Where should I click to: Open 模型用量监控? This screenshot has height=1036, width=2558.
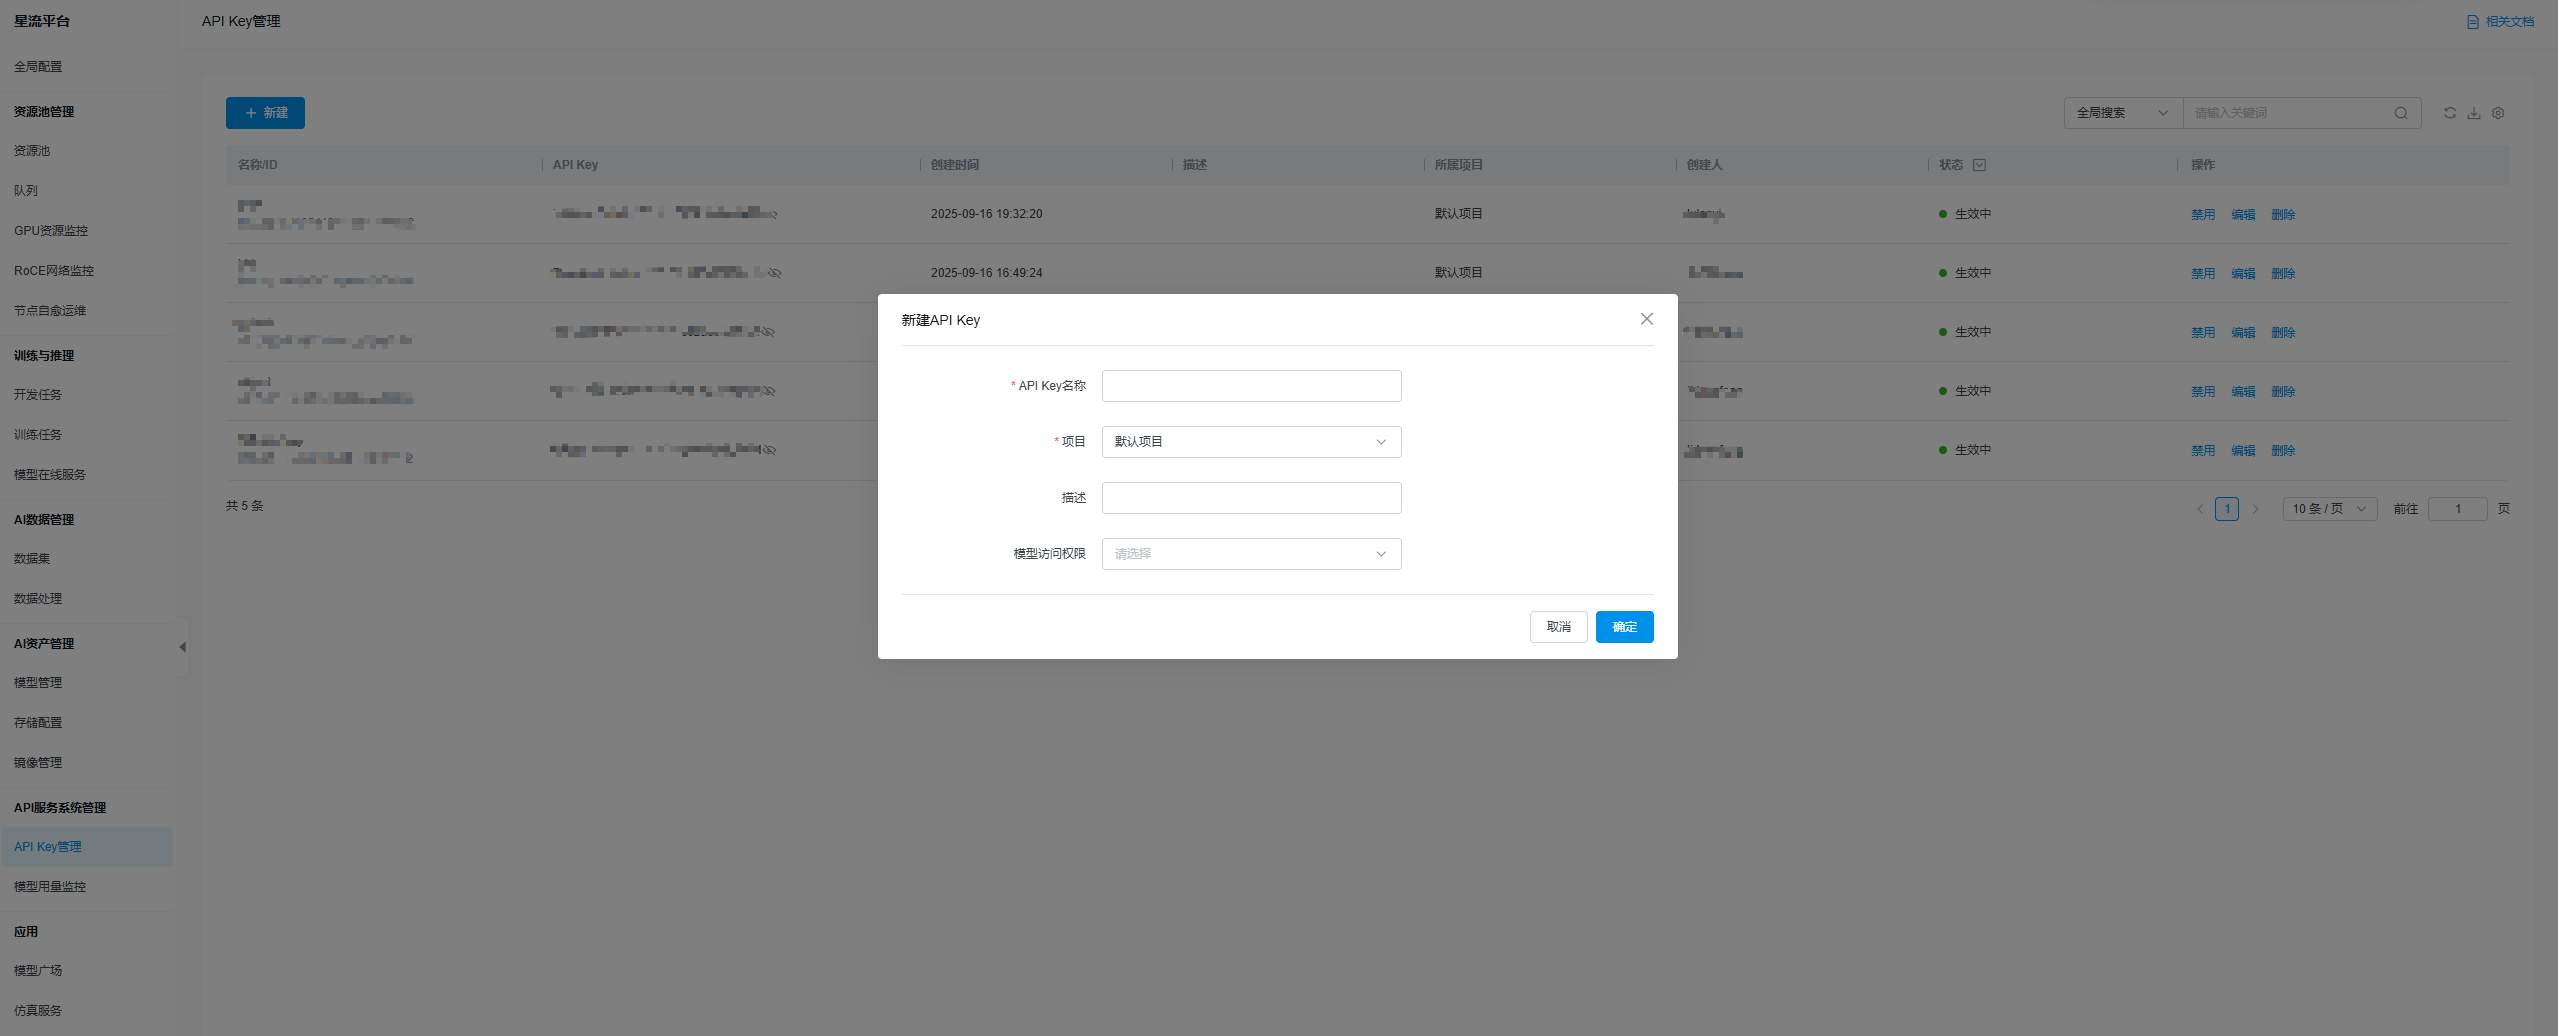pos(50,887)
